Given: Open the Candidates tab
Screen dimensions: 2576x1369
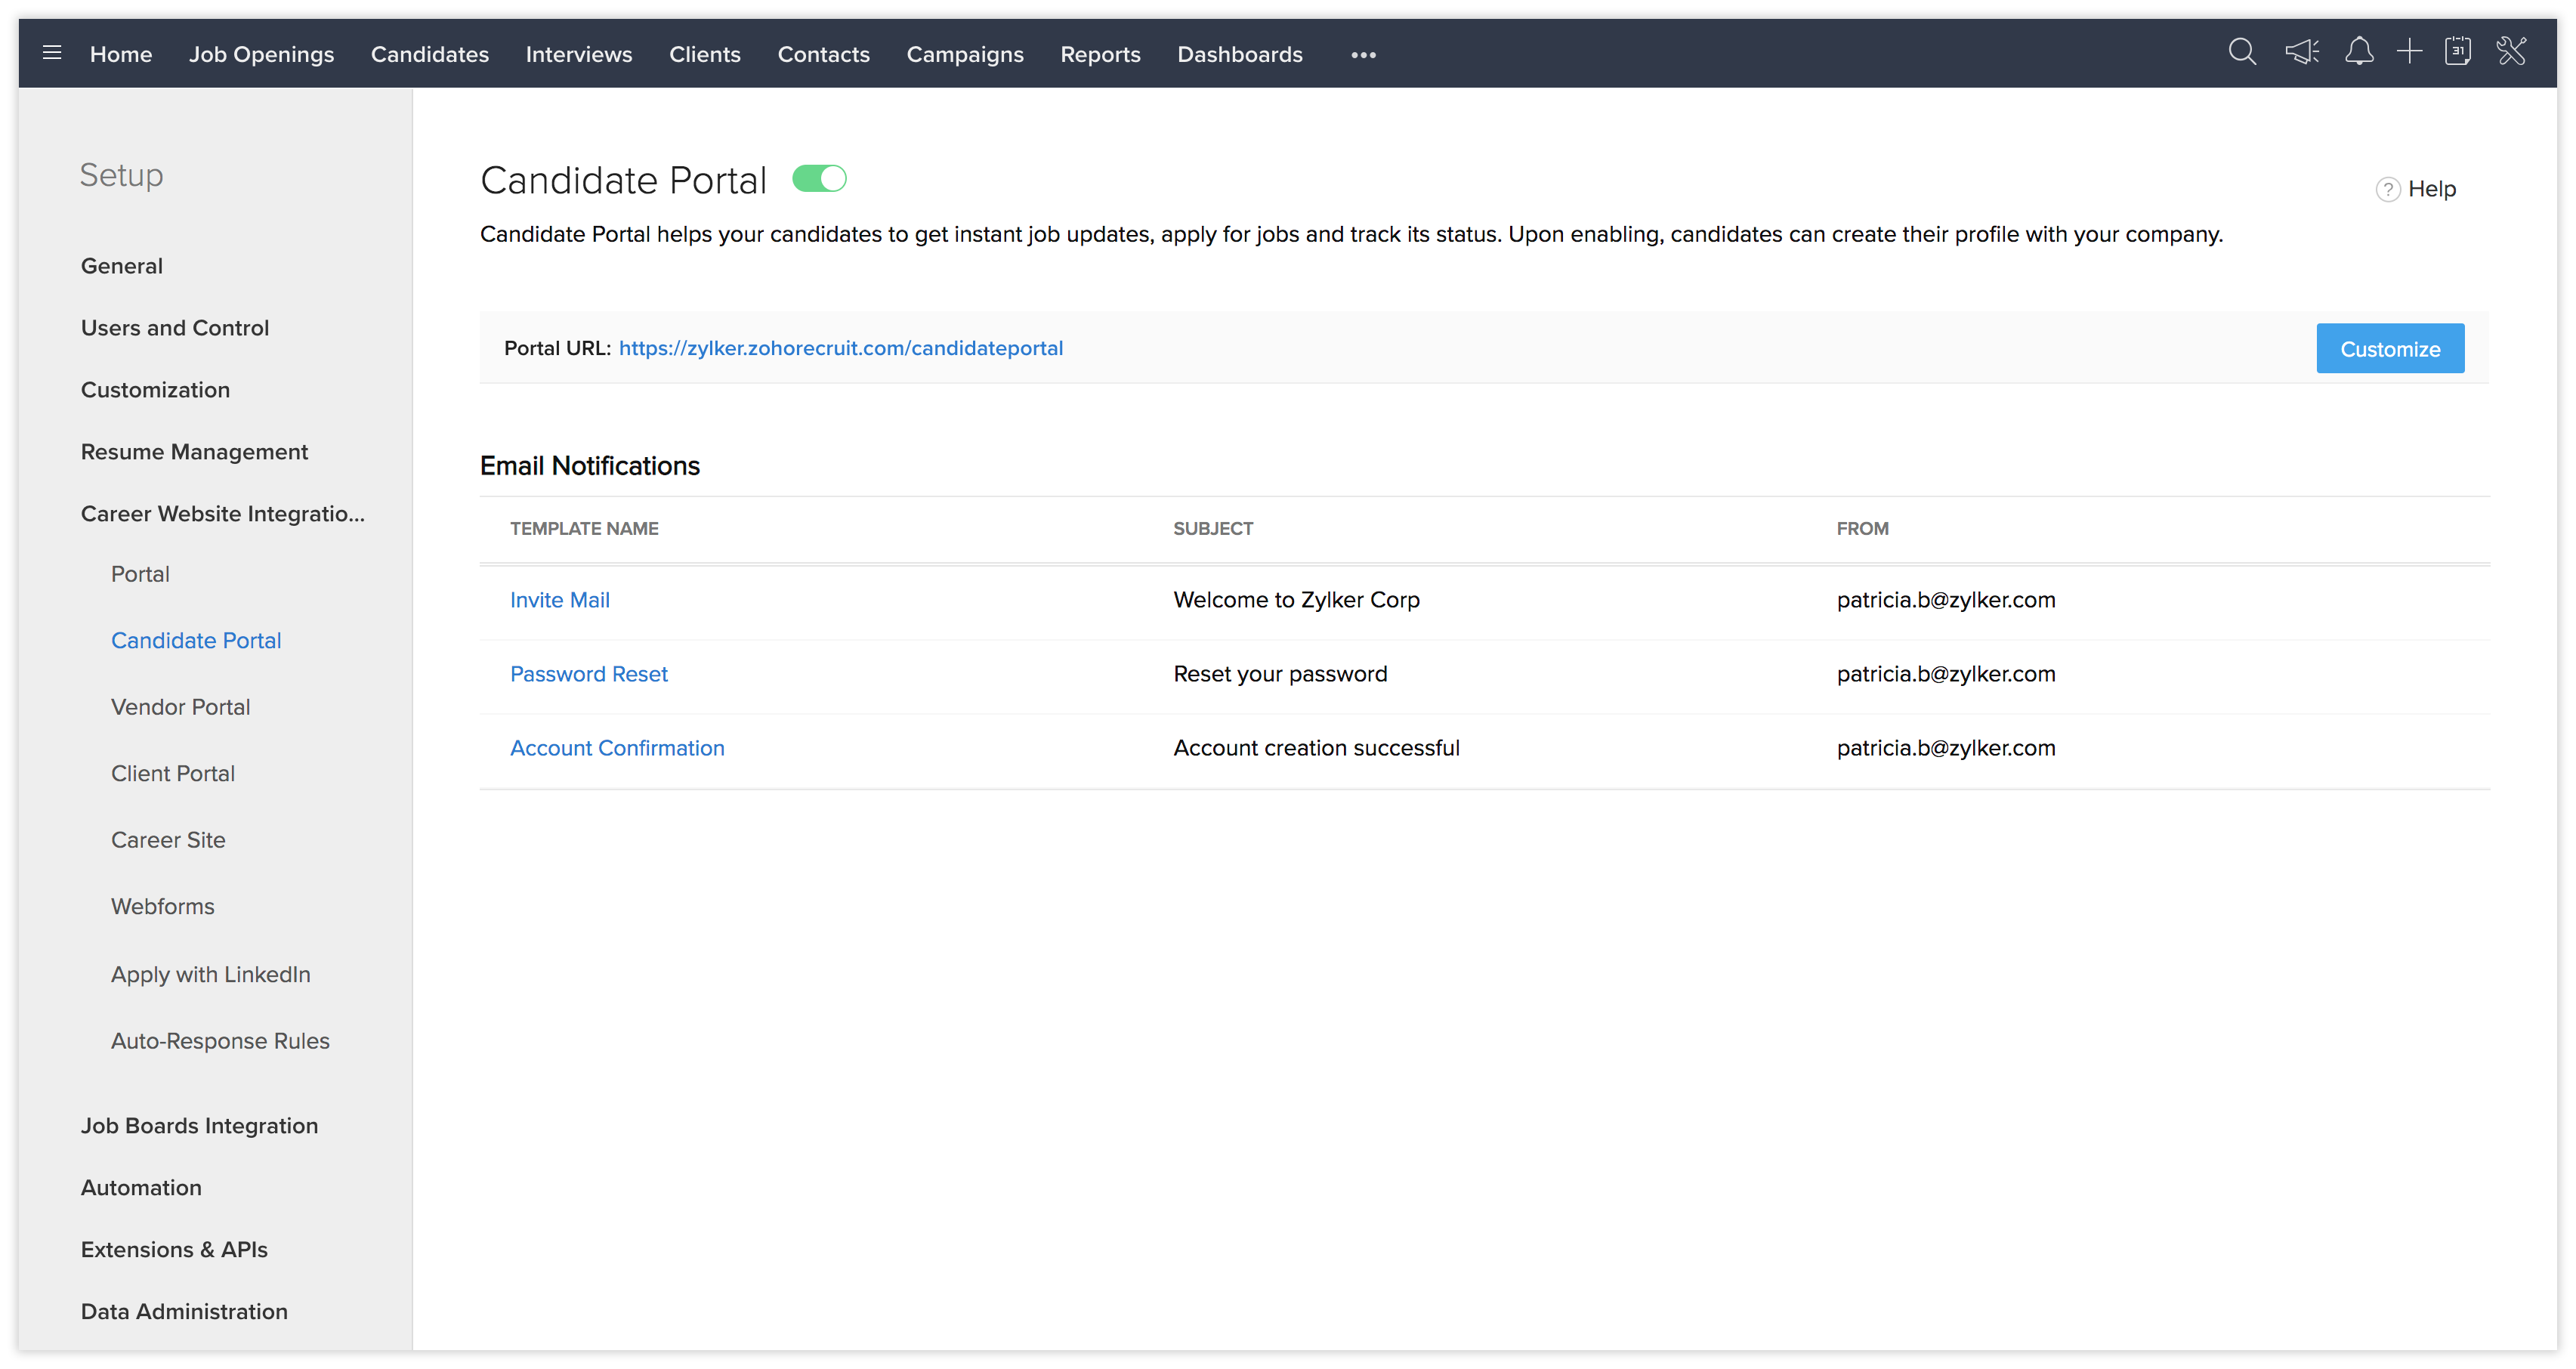Looking at the screenshot, I should (429, 55).
